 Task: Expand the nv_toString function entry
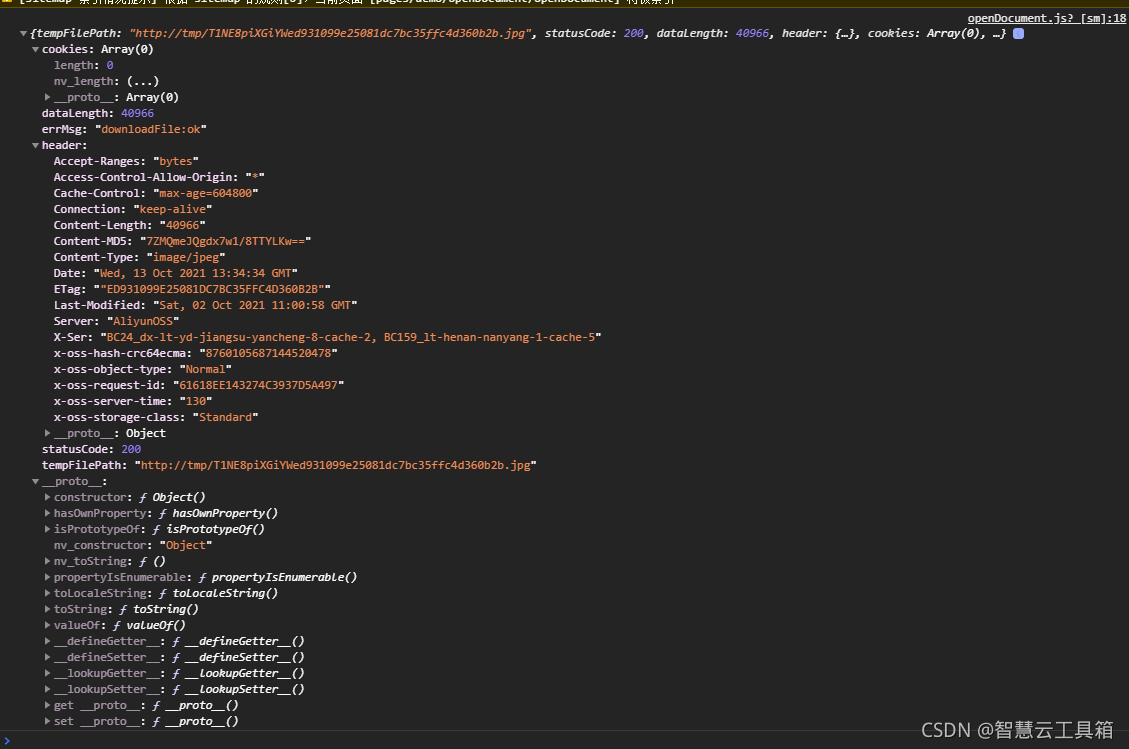coord(48,561)
